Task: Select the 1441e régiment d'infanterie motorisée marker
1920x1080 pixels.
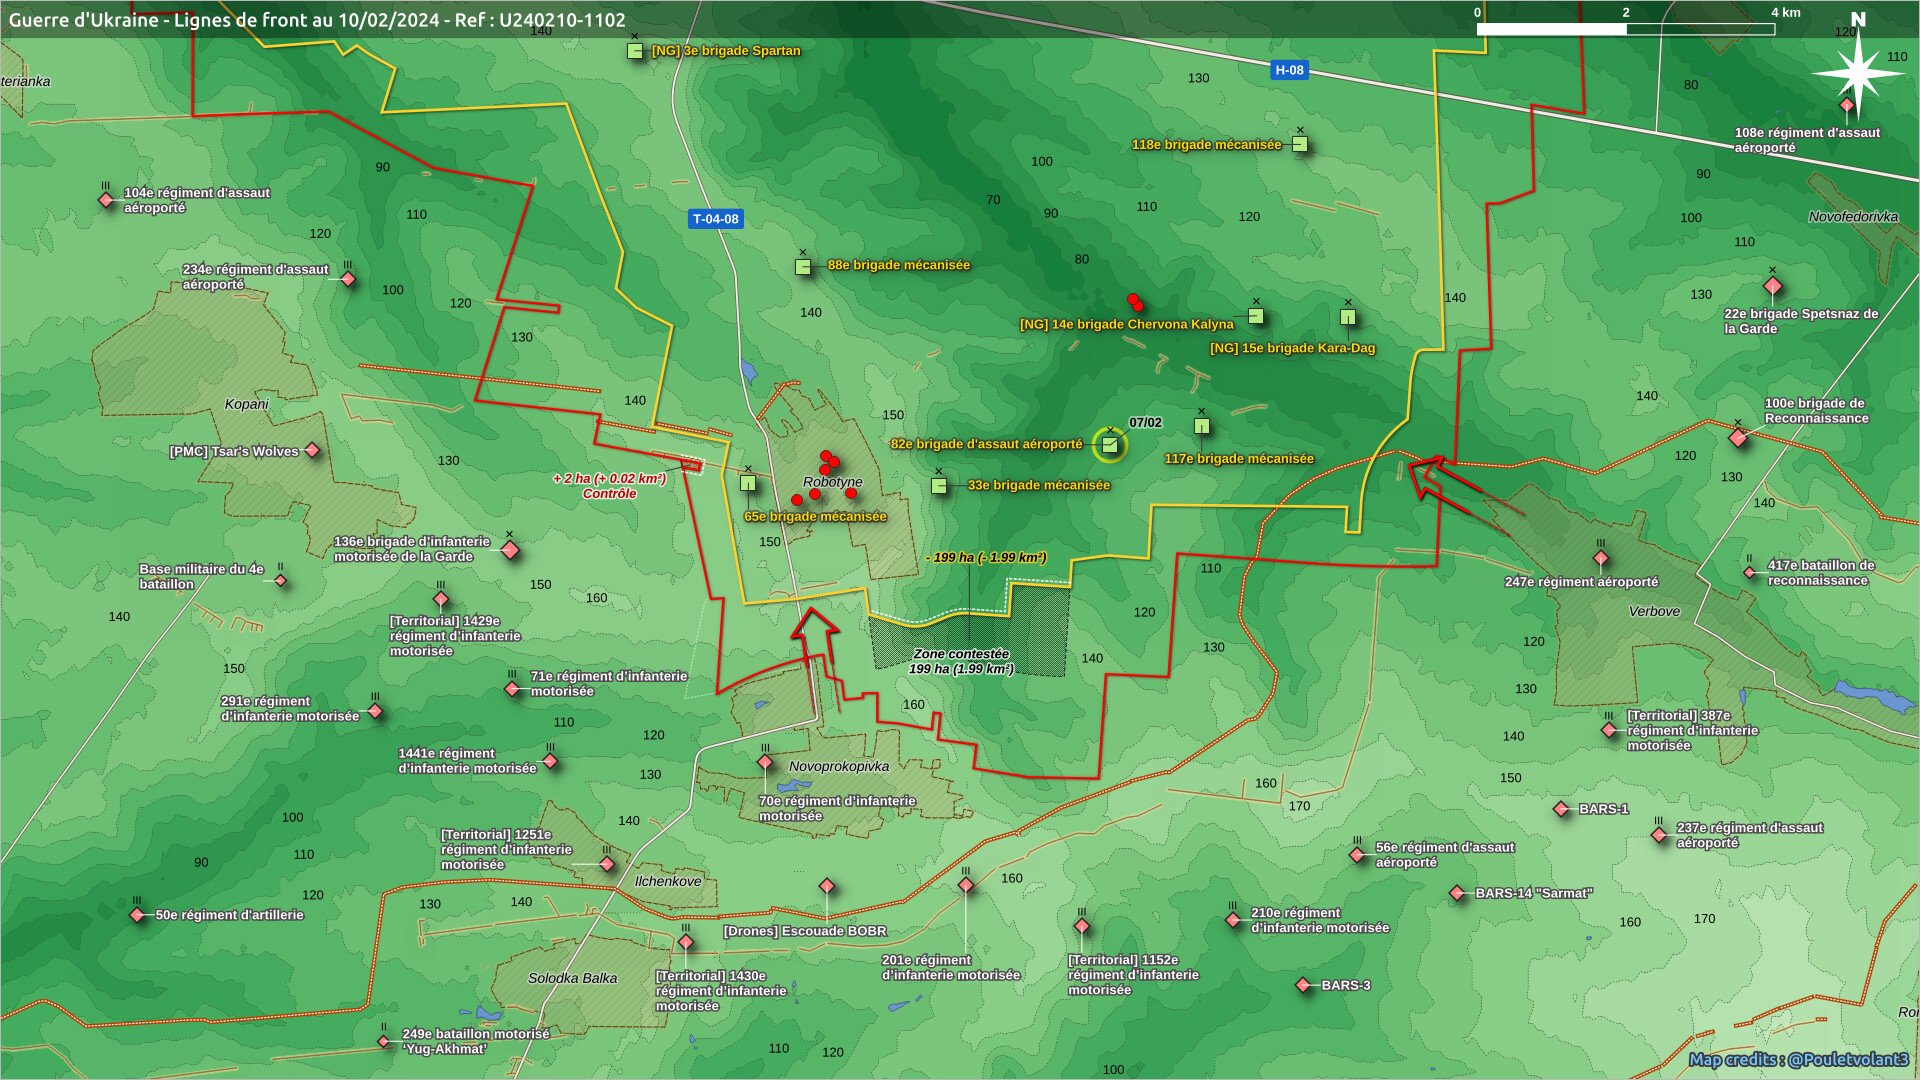Action: (x=550, y=761)
